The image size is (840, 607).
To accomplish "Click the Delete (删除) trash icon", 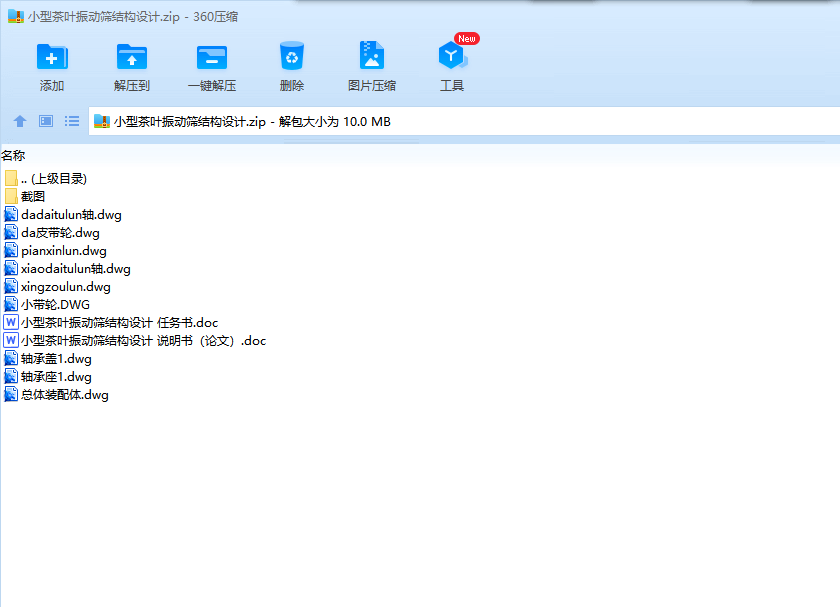I will click(x=292, y=56).
